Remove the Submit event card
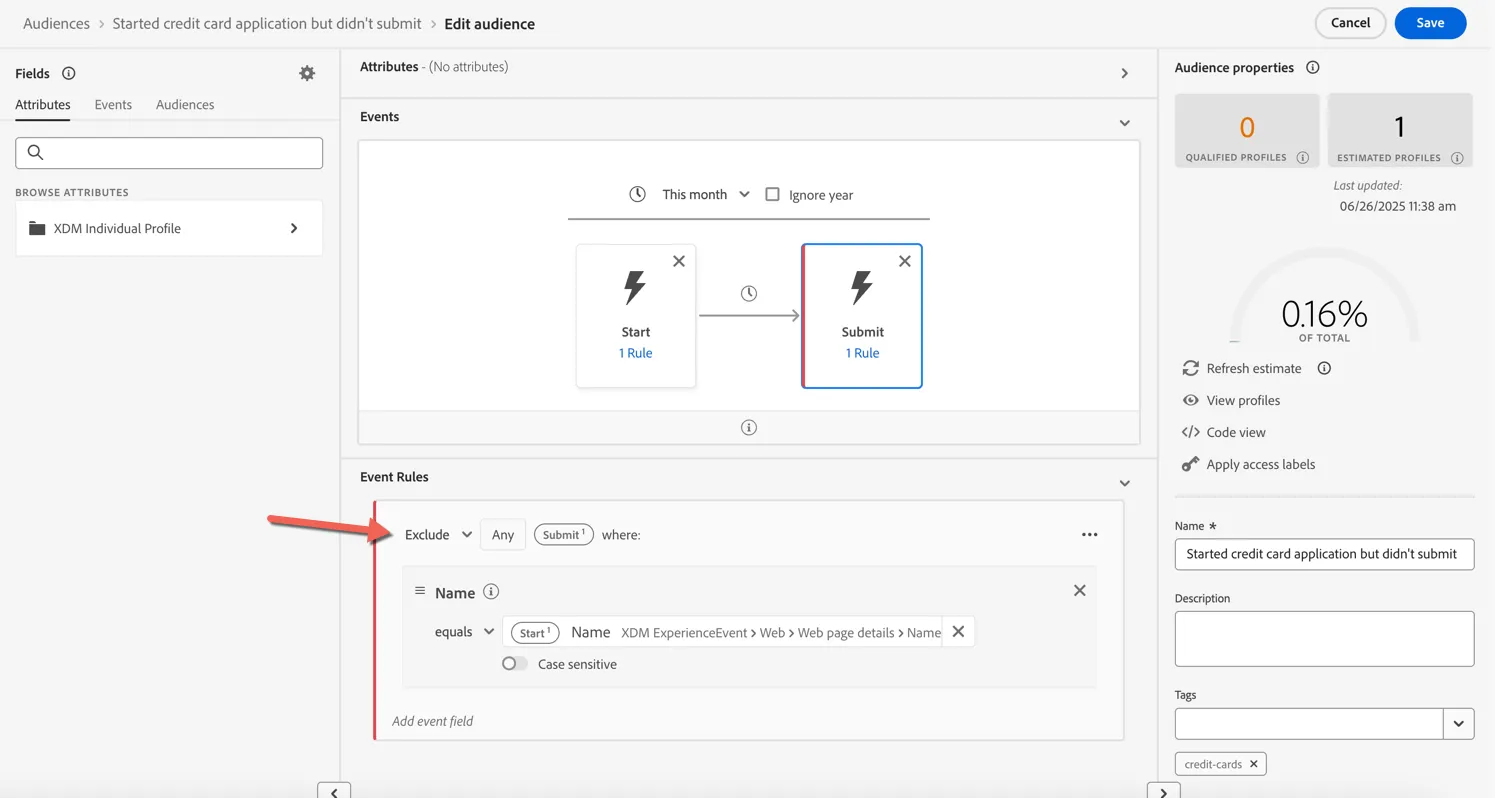Screen dimensions: 1495x798 (905, 261)
